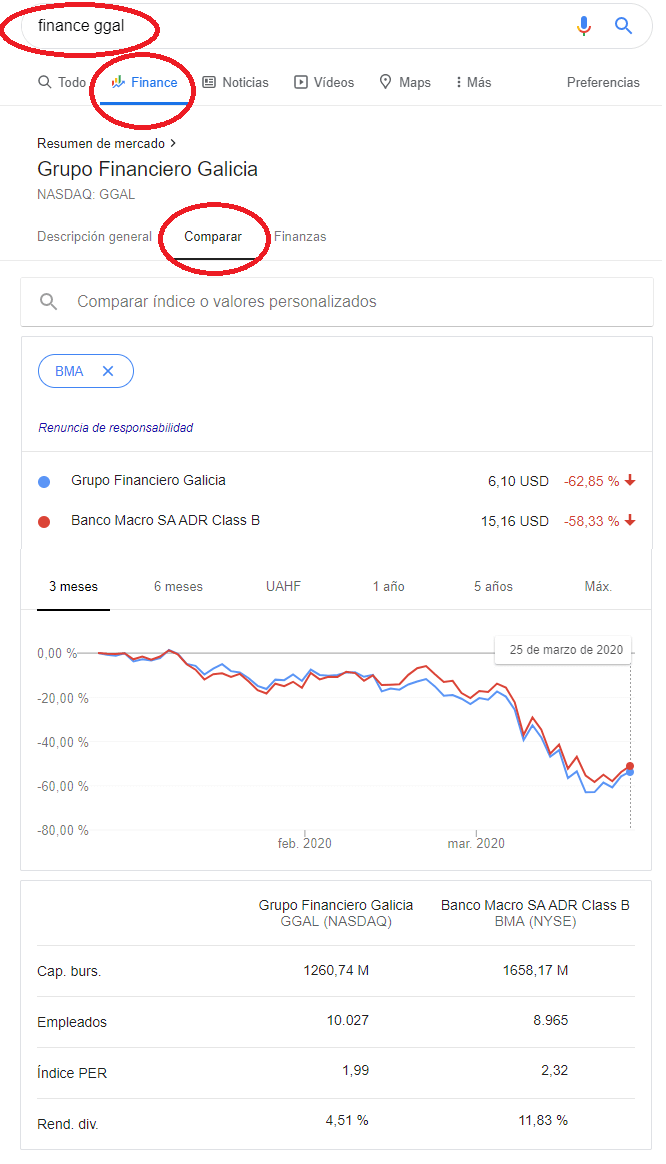Remove the BMA comparison chip
The image size is (666, 1164).
tap(108, 371)
